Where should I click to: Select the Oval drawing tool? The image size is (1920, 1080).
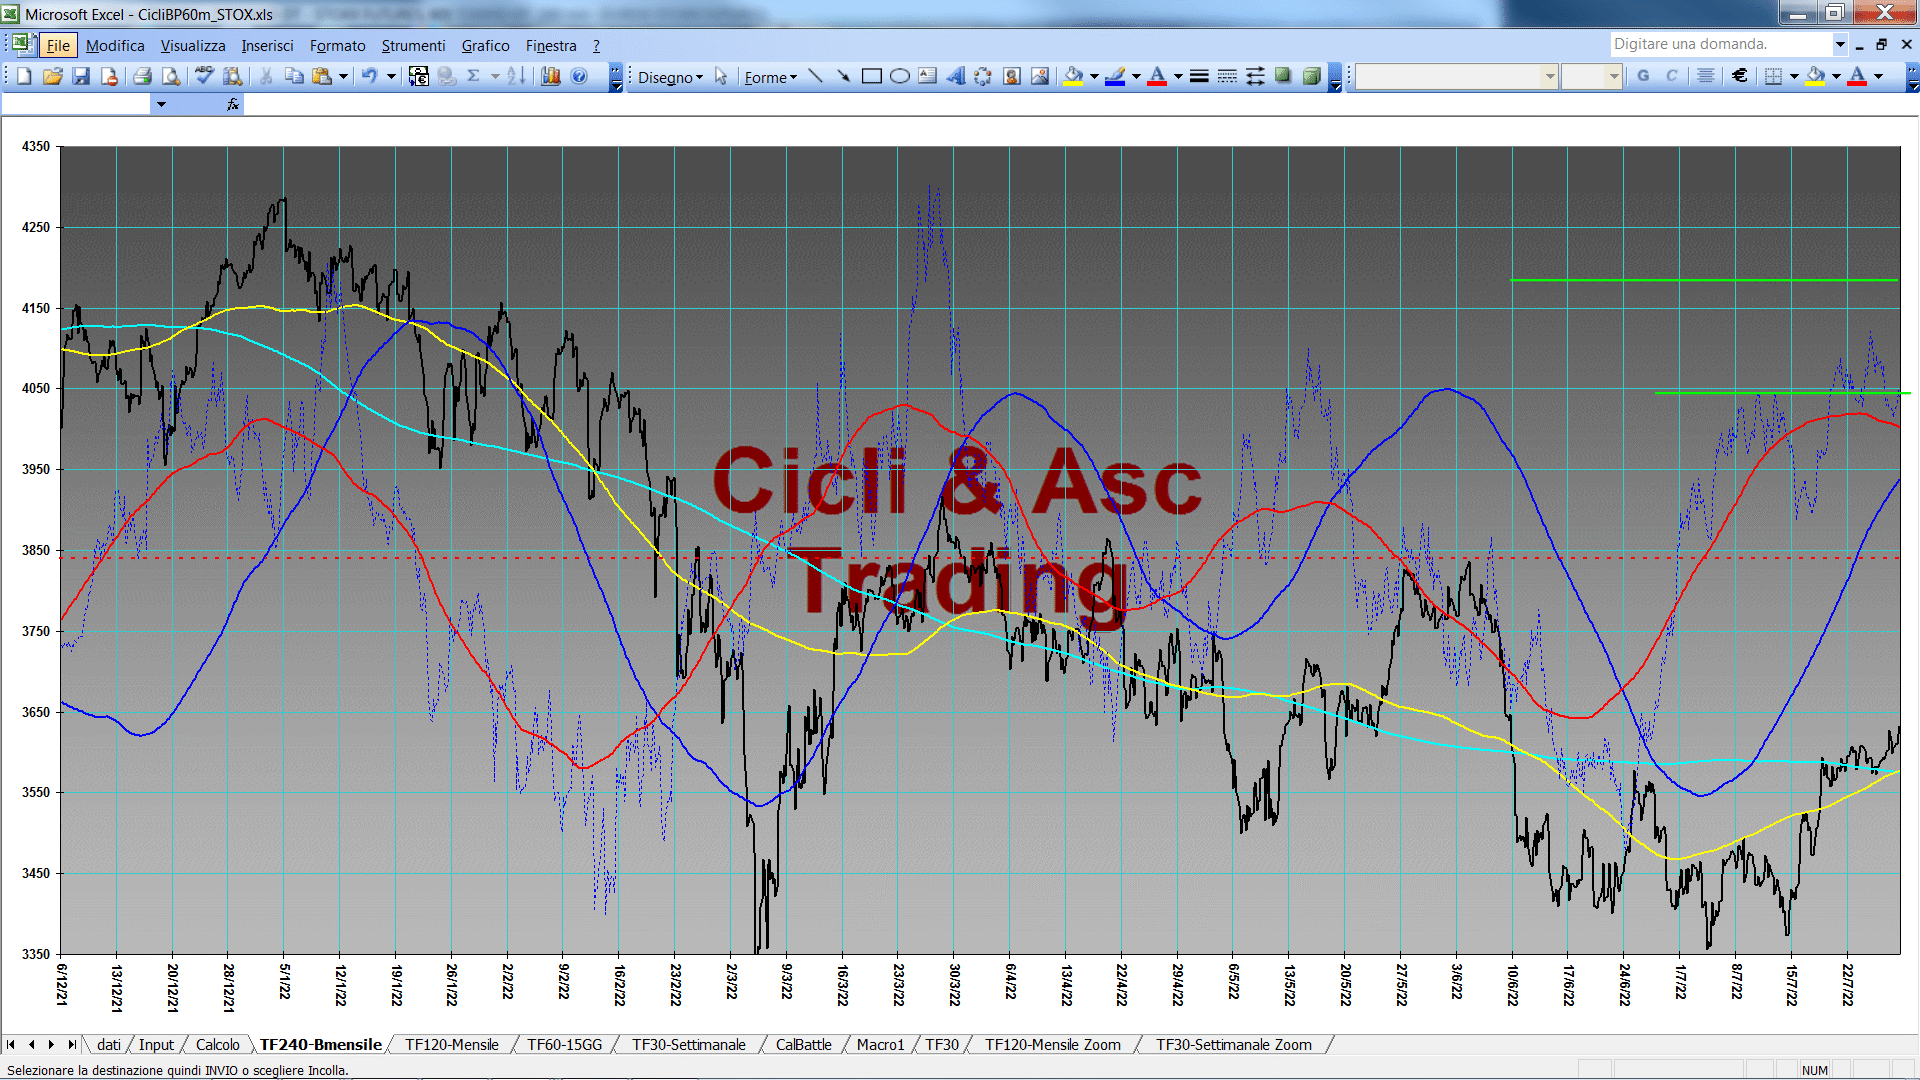click(900, 76)
